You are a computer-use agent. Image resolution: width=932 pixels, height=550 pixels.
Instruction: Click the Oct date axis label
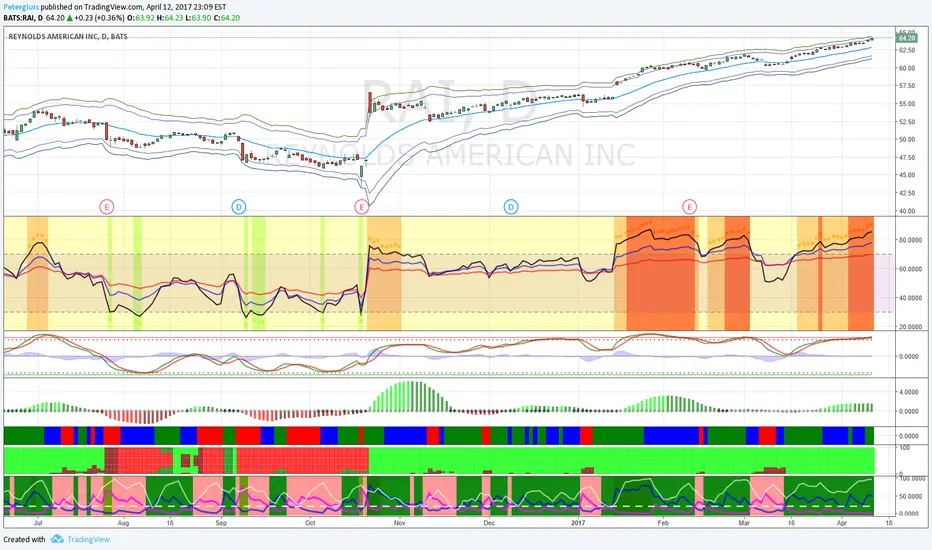[x=310, y=523]
